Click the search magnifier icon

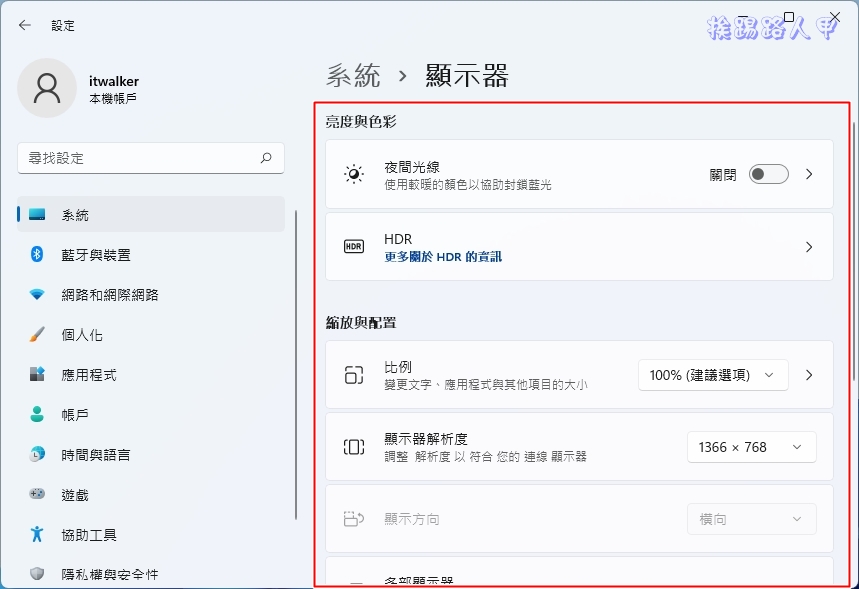click(266, 158)
